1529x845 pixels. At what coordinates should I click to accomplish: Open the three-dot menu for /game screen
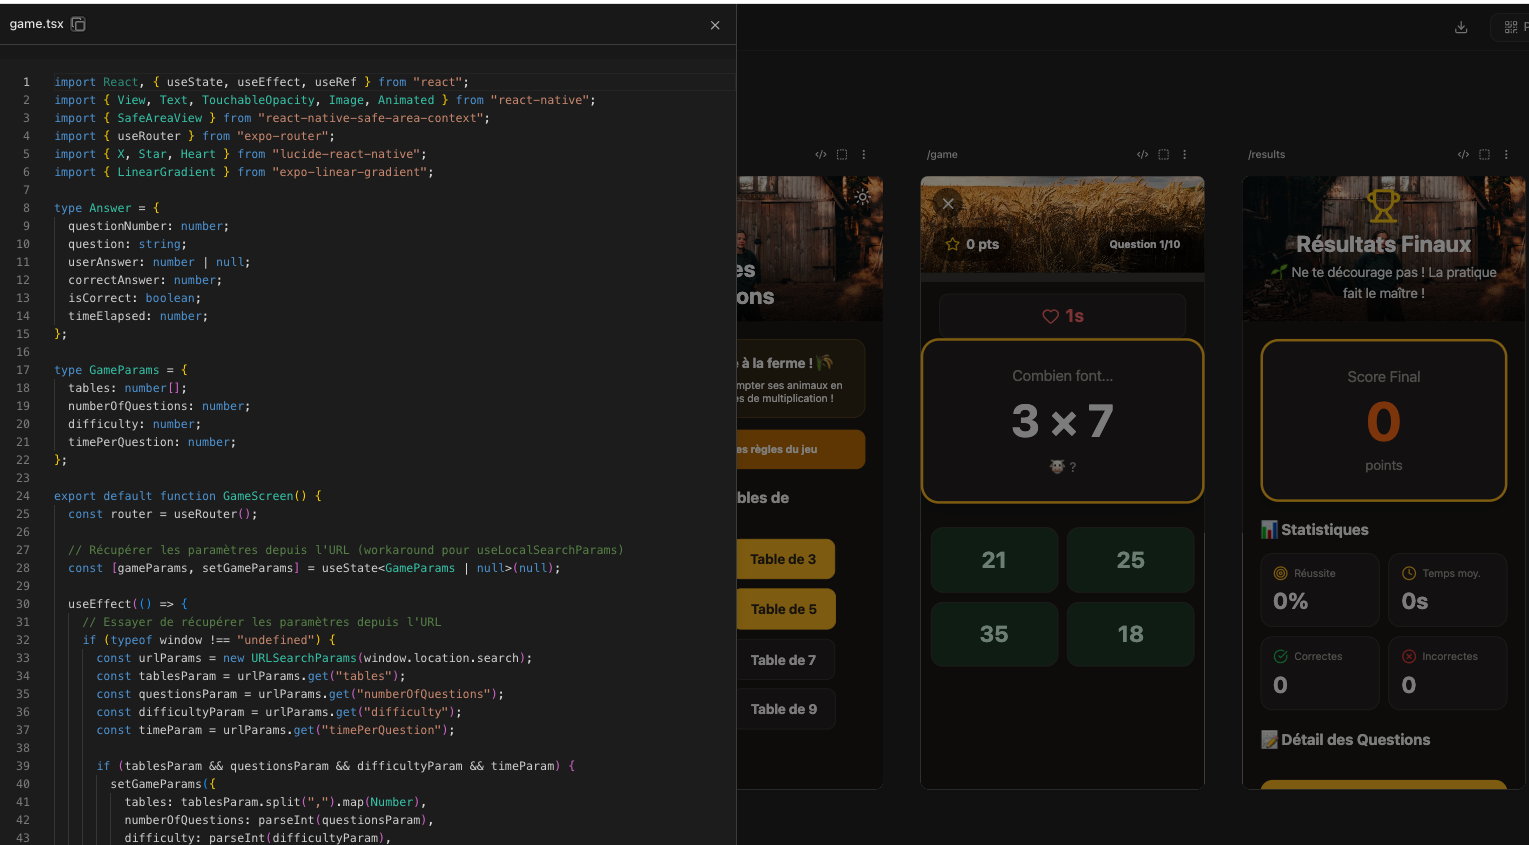point(1185,155)
